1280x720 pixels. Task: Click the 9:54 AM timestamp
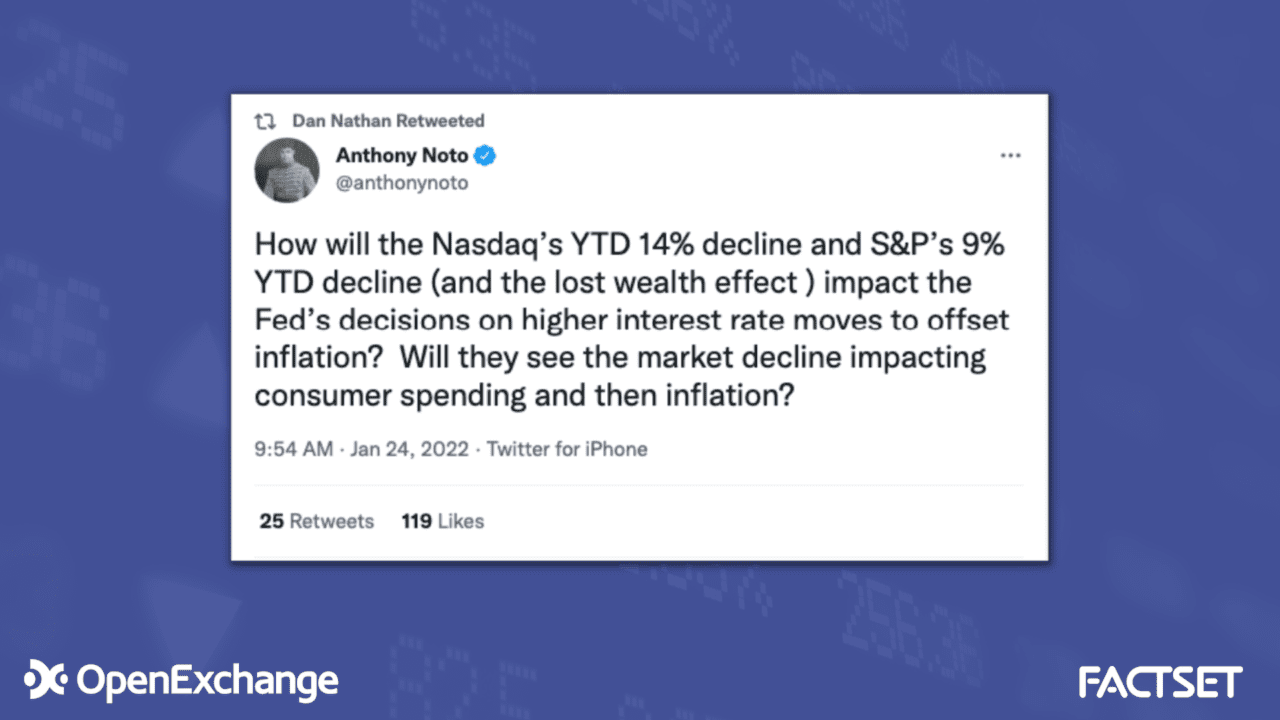coord(293,449)
